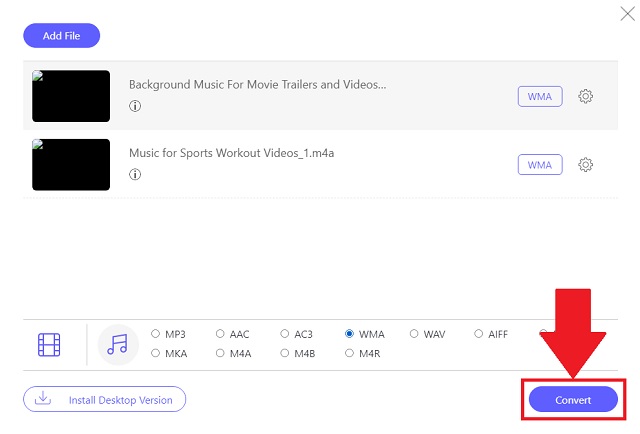
Task: Select thumbnail of Background Music file
Action: pos(71,96)
